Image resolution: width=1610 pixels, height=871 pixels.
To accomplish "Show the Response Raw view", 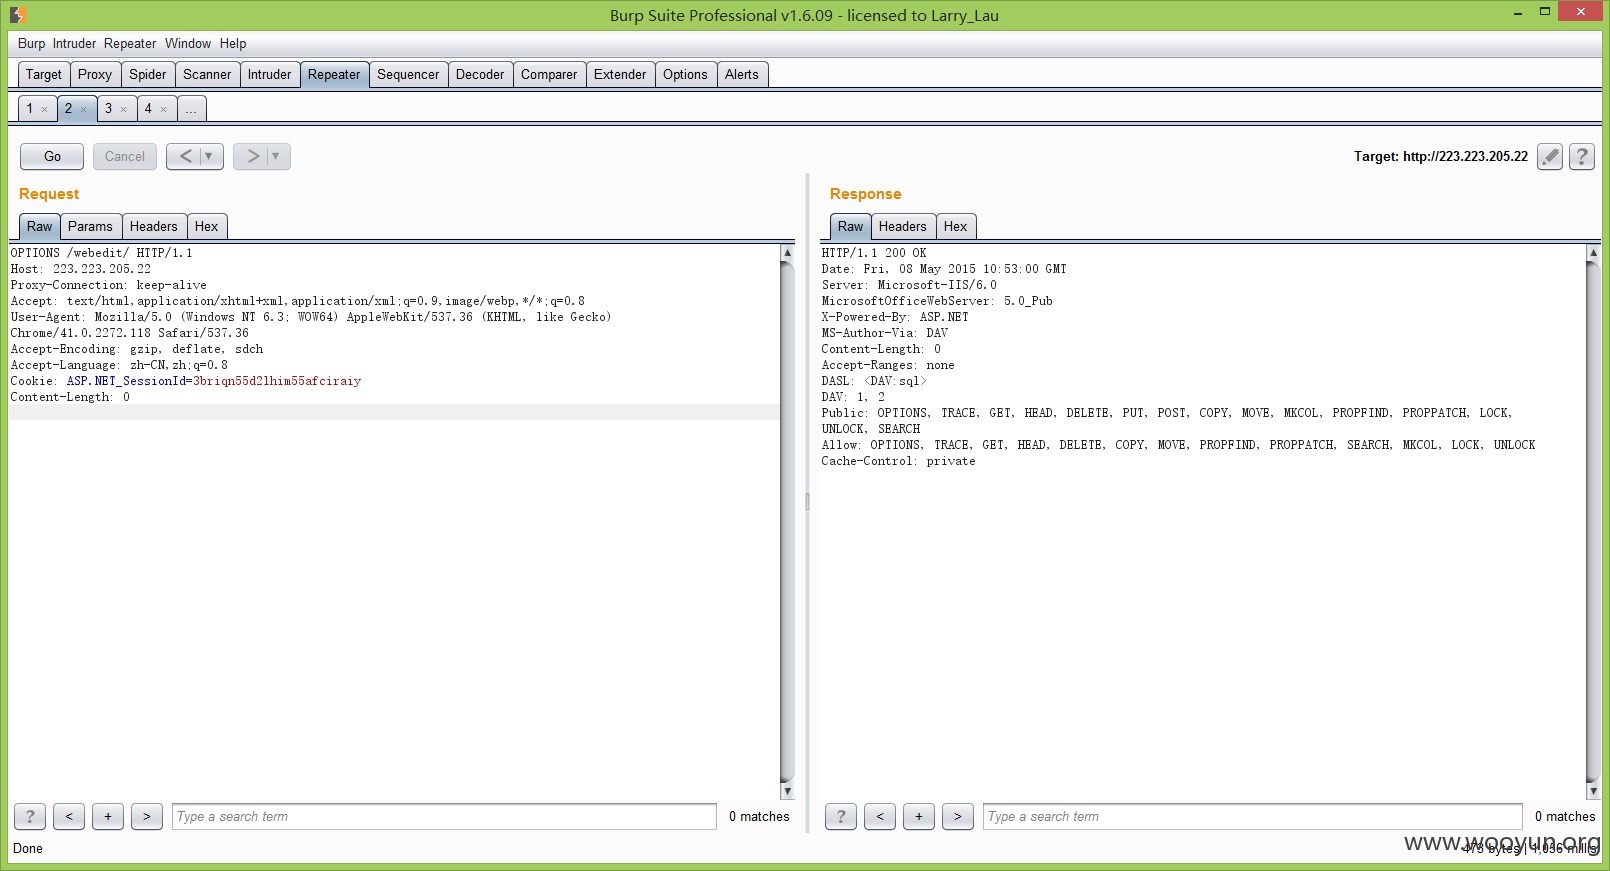I will click(851, 226).
